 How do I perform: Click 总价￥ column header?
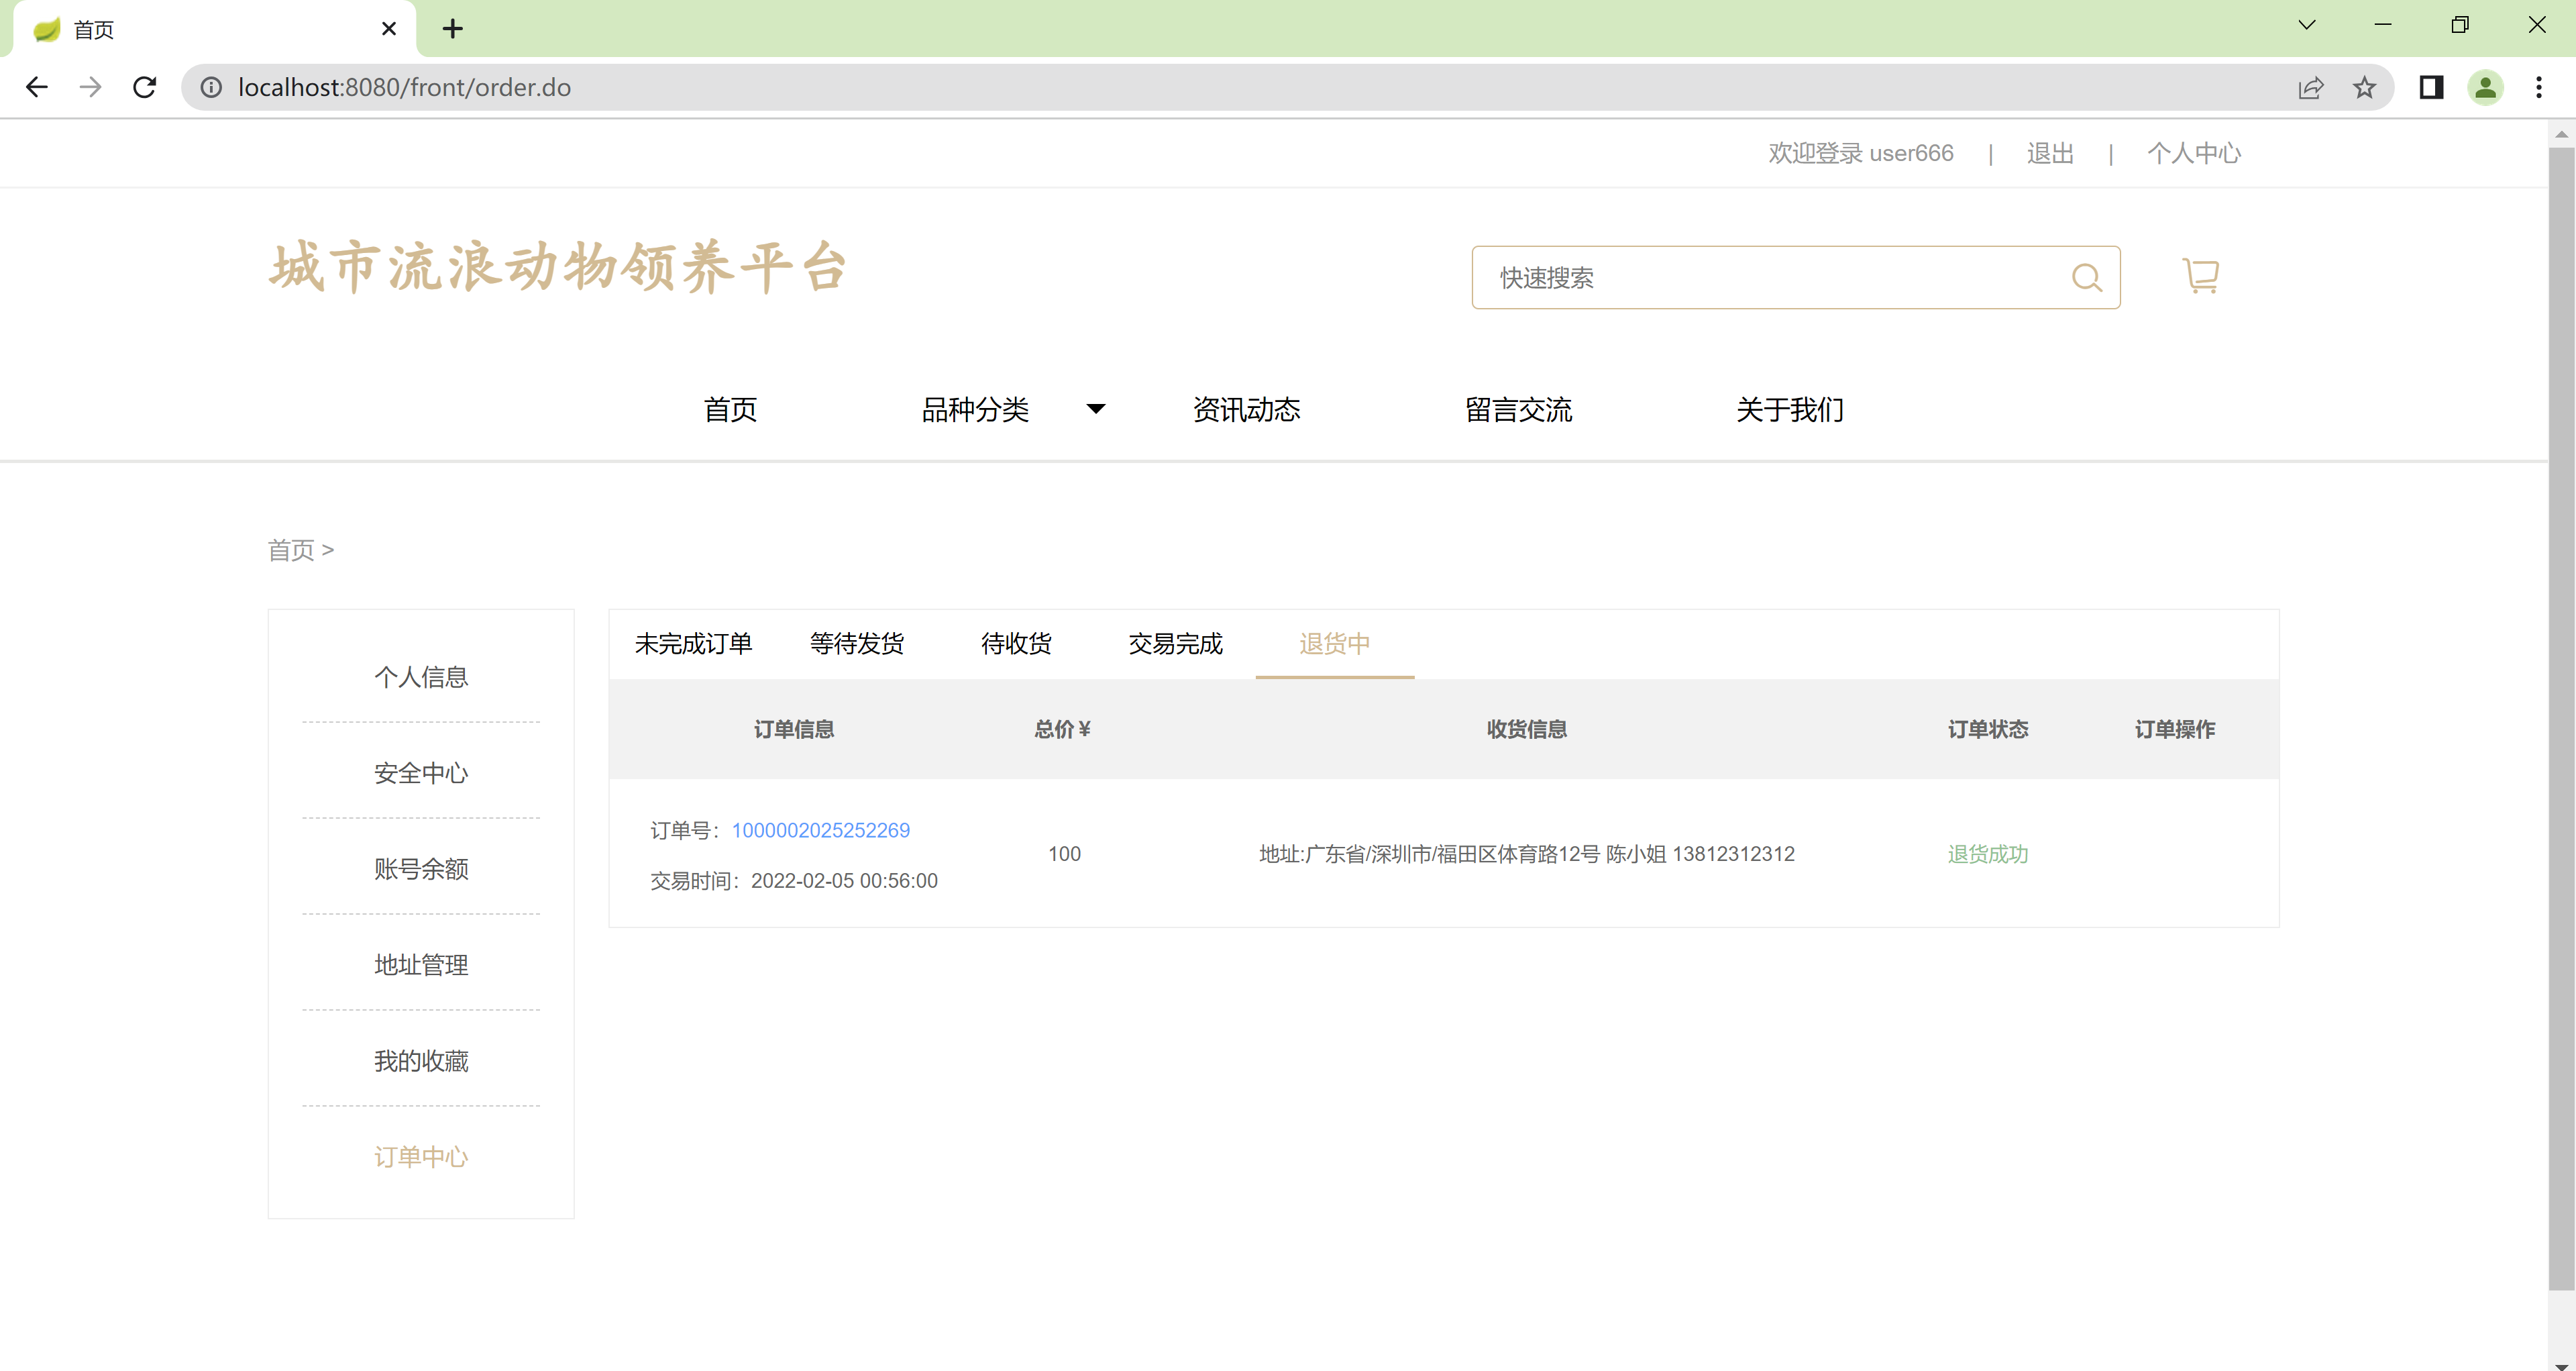[x=1062, y=729]
